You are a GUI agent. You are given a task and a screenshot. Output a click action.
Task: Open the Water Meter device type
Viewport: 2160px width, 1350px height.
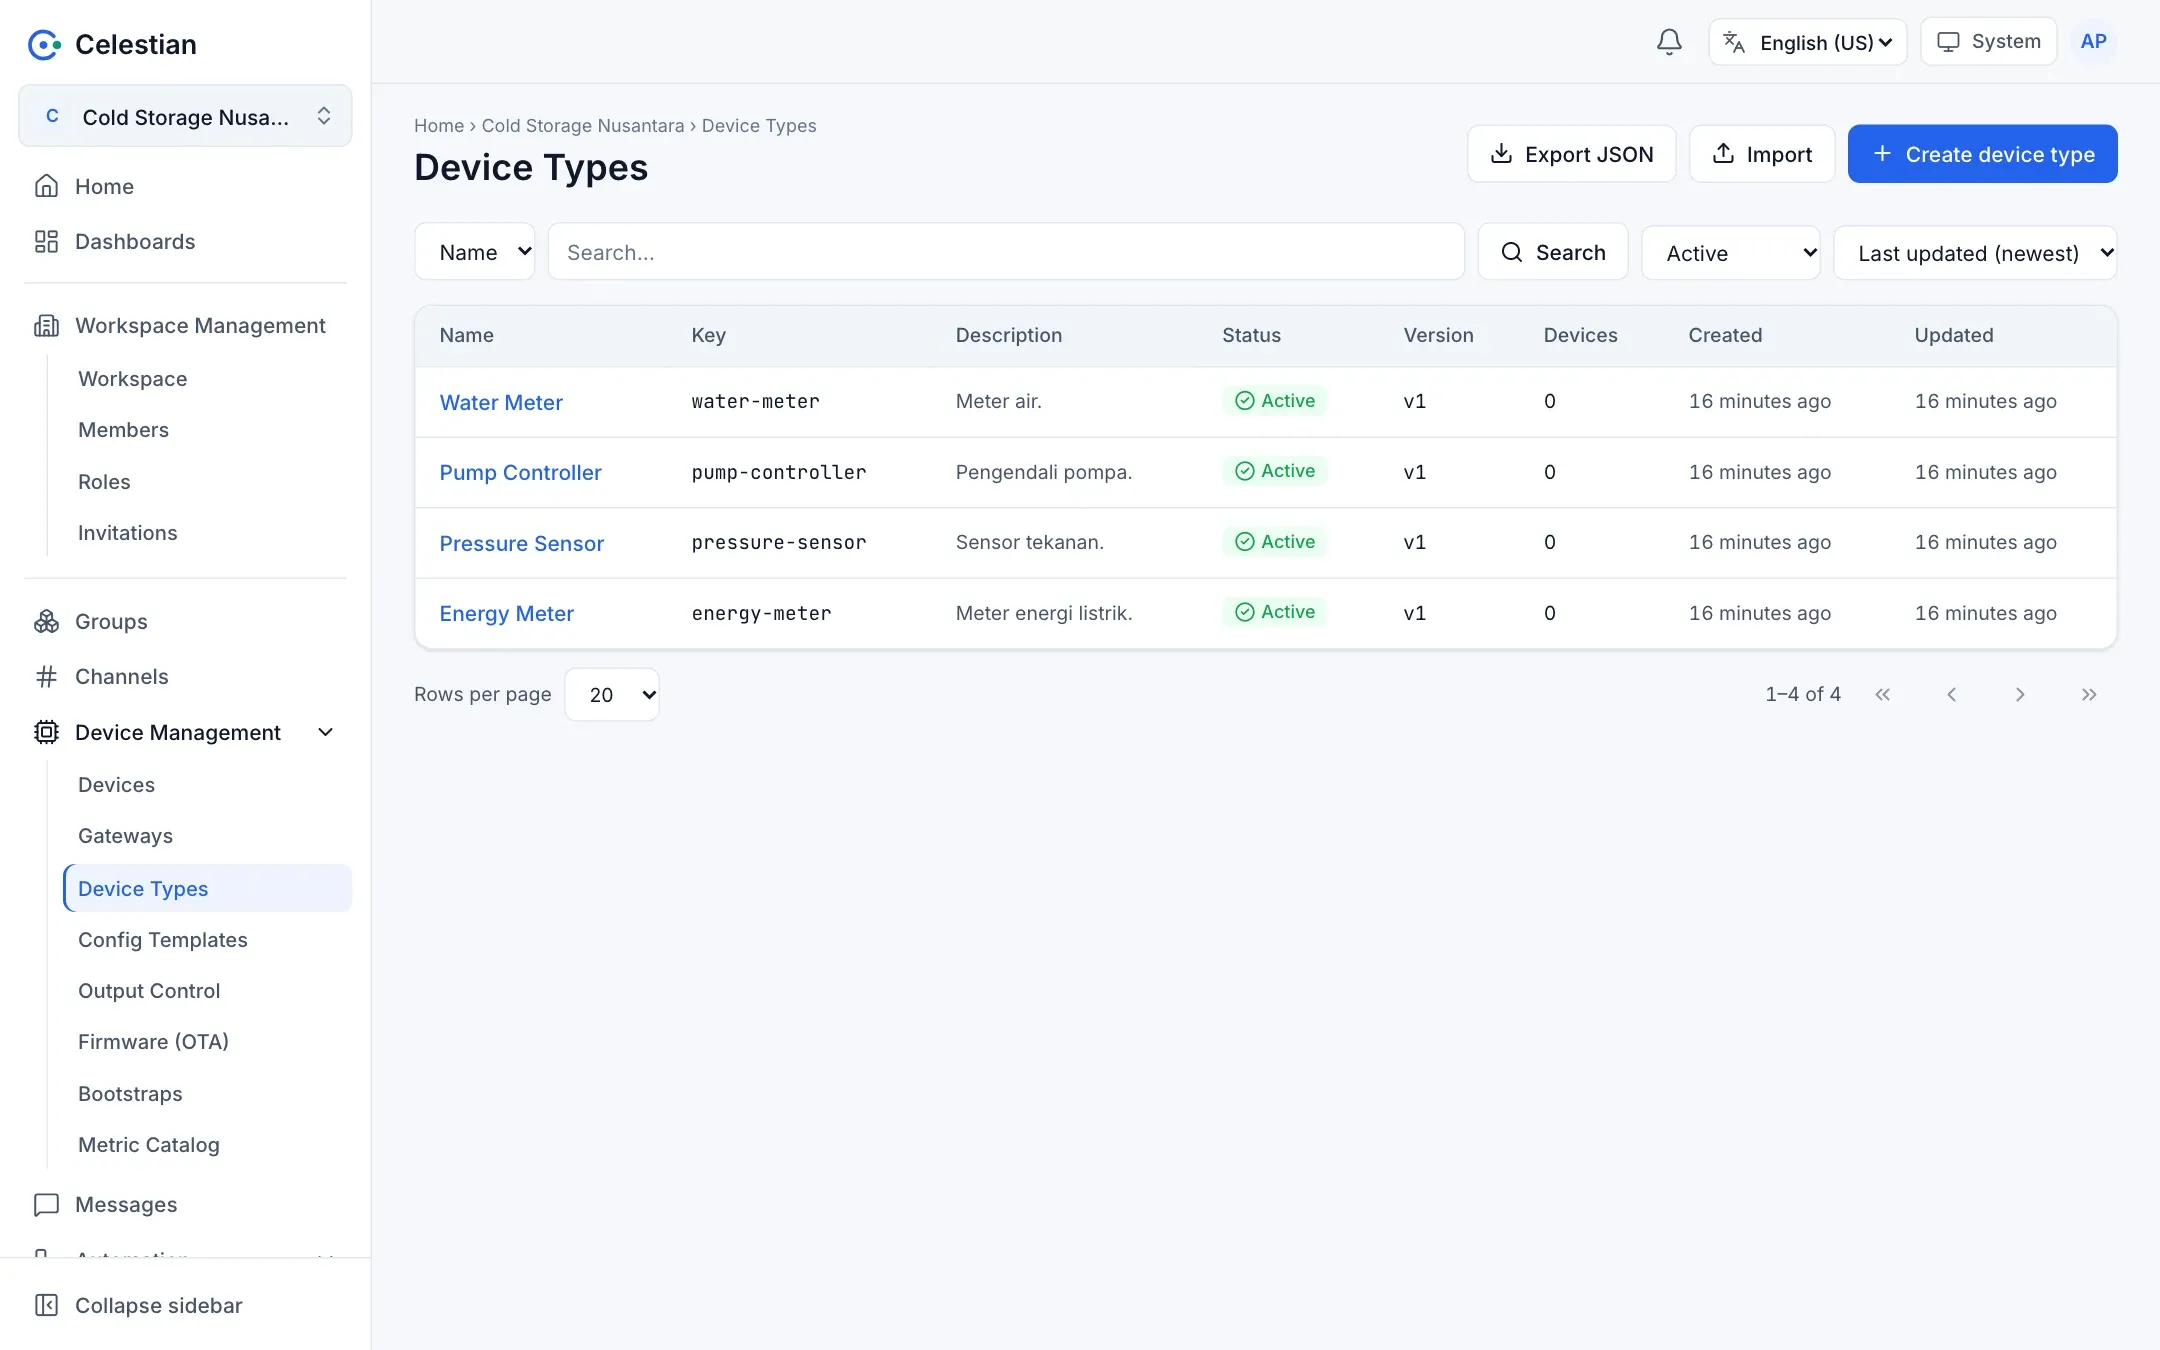(x=501, y=402)
